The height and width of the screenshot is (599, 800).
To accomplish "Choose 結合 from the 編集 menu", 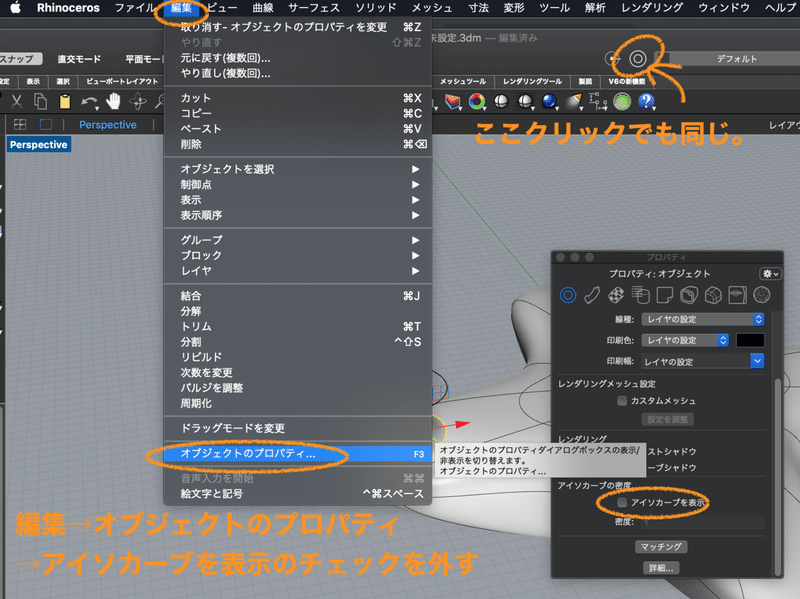I will click(x=297, y=296).
